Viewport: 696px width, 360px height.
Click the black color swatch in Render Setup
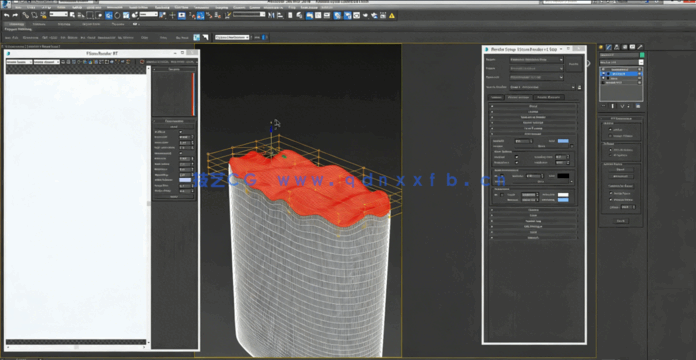click(563, 176)
